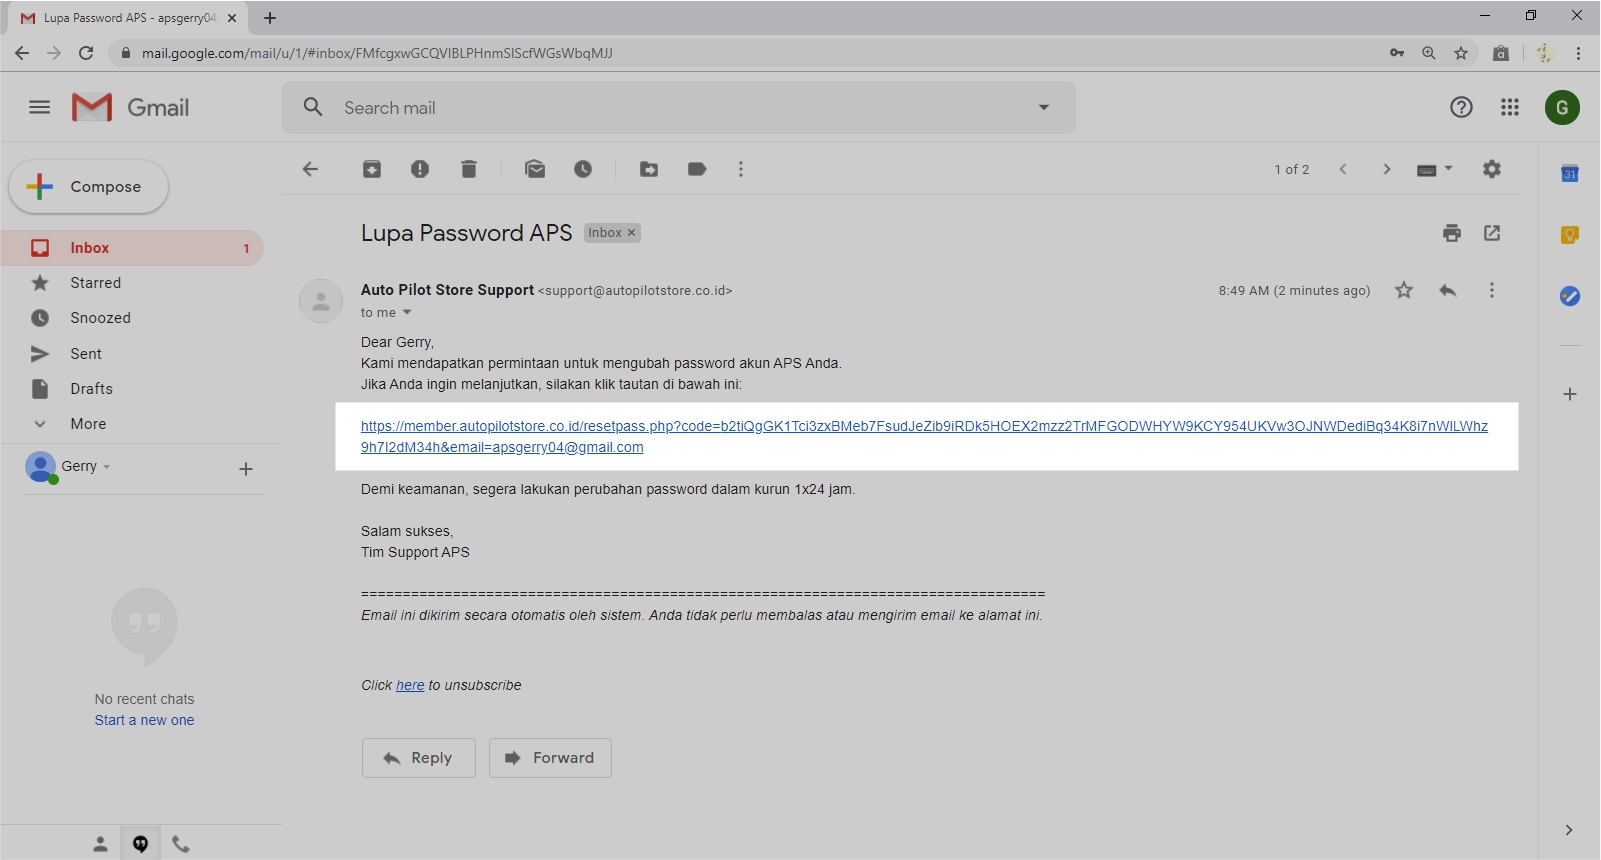Click the Forward button below the email
Viewport: 1601px width, 860px height.
click(x=550, y=758)
